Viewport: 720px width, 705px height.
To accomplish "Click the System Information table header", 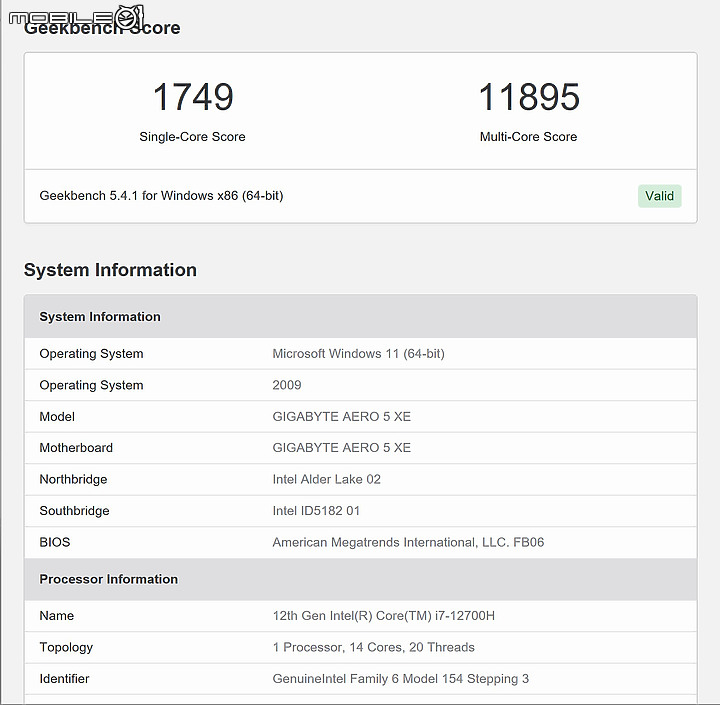I will (x=360, y=316).
